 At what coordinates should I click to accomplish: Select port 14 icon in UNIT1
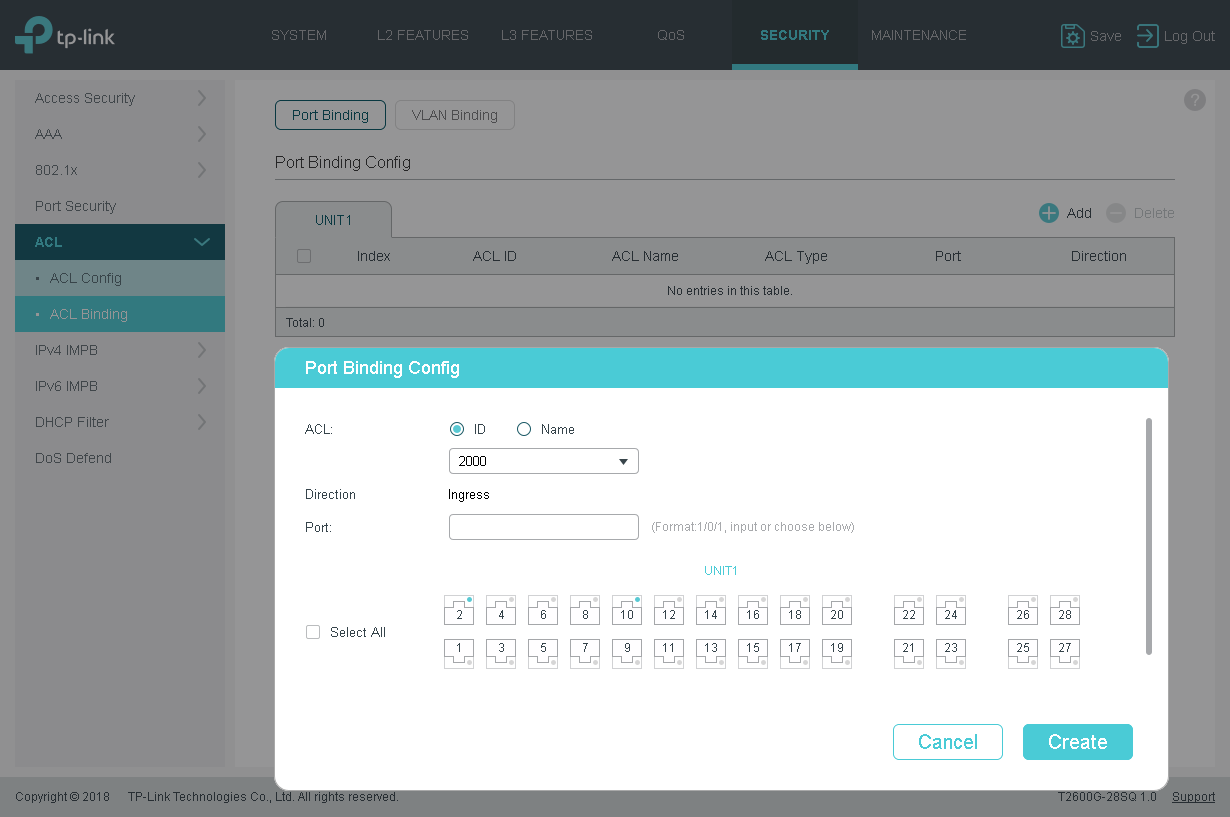coord(711,611)
